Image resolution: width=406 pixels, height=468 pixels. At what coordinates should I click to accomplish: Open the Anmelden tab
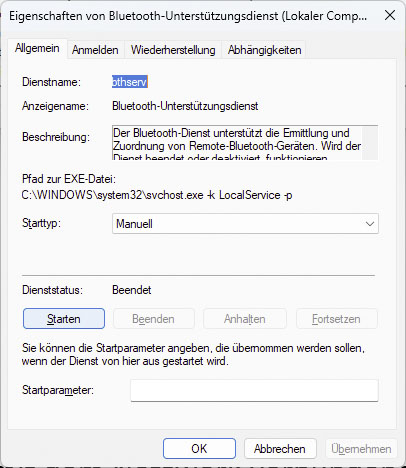click(95, 50)
